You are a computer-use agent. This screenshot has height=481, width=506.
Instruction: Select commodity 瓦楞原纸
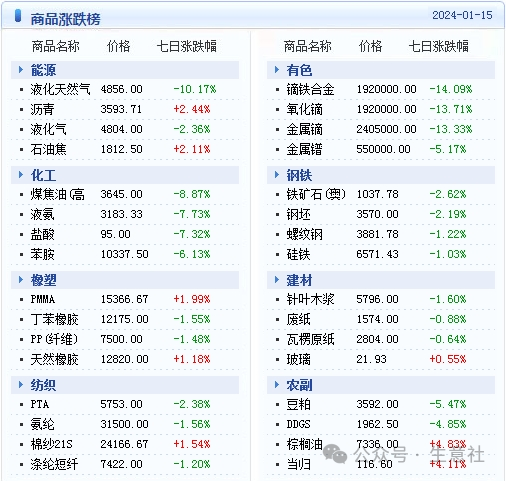pyautogui.click(x=310, y=339)
